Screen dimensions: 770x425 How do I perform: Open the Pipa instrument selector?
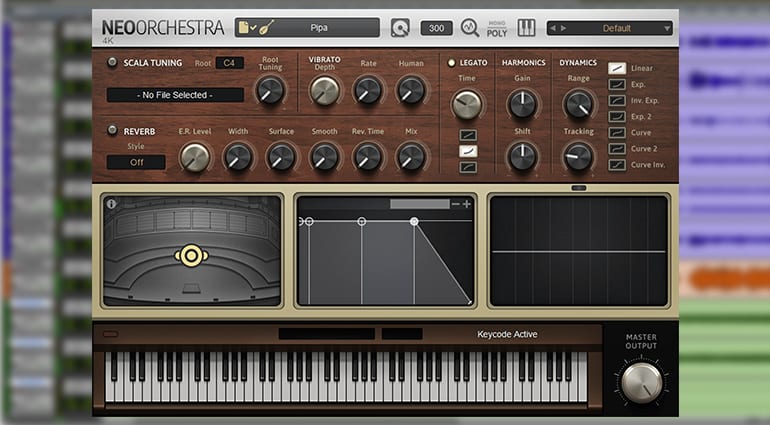pyautogui.click(x=307, y=28)
